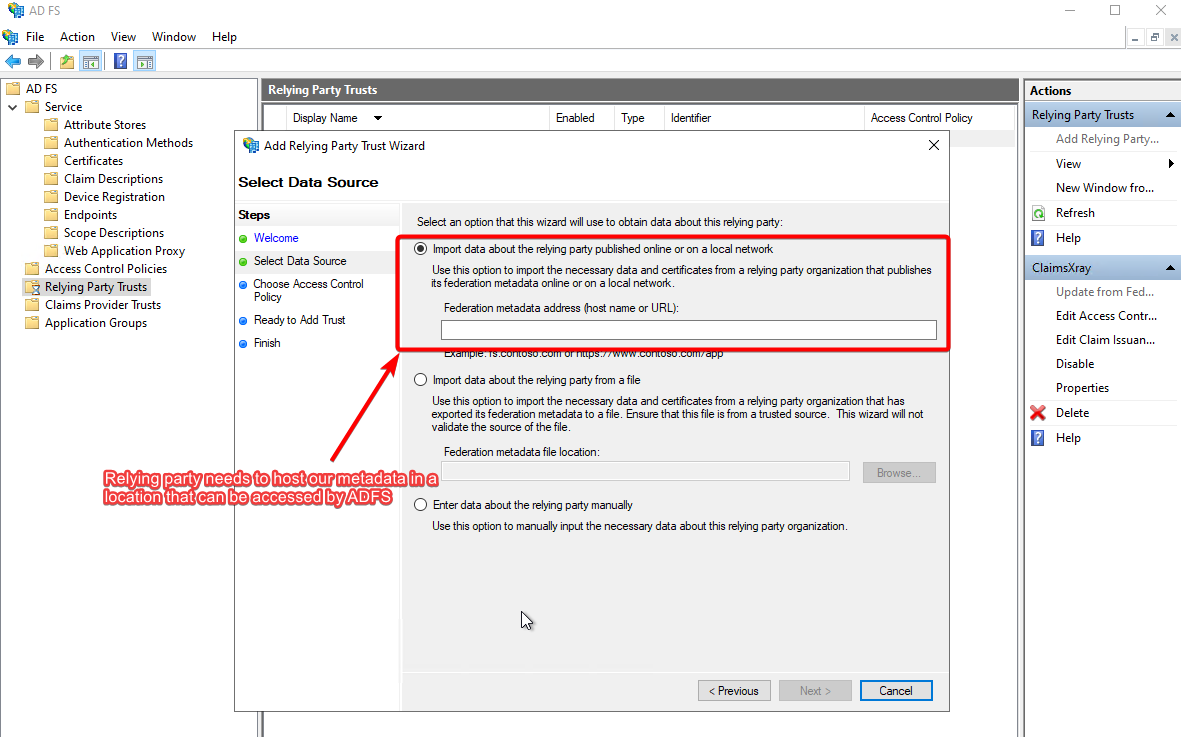Click Edit Access Control Policy action

tap(1106, 316)
